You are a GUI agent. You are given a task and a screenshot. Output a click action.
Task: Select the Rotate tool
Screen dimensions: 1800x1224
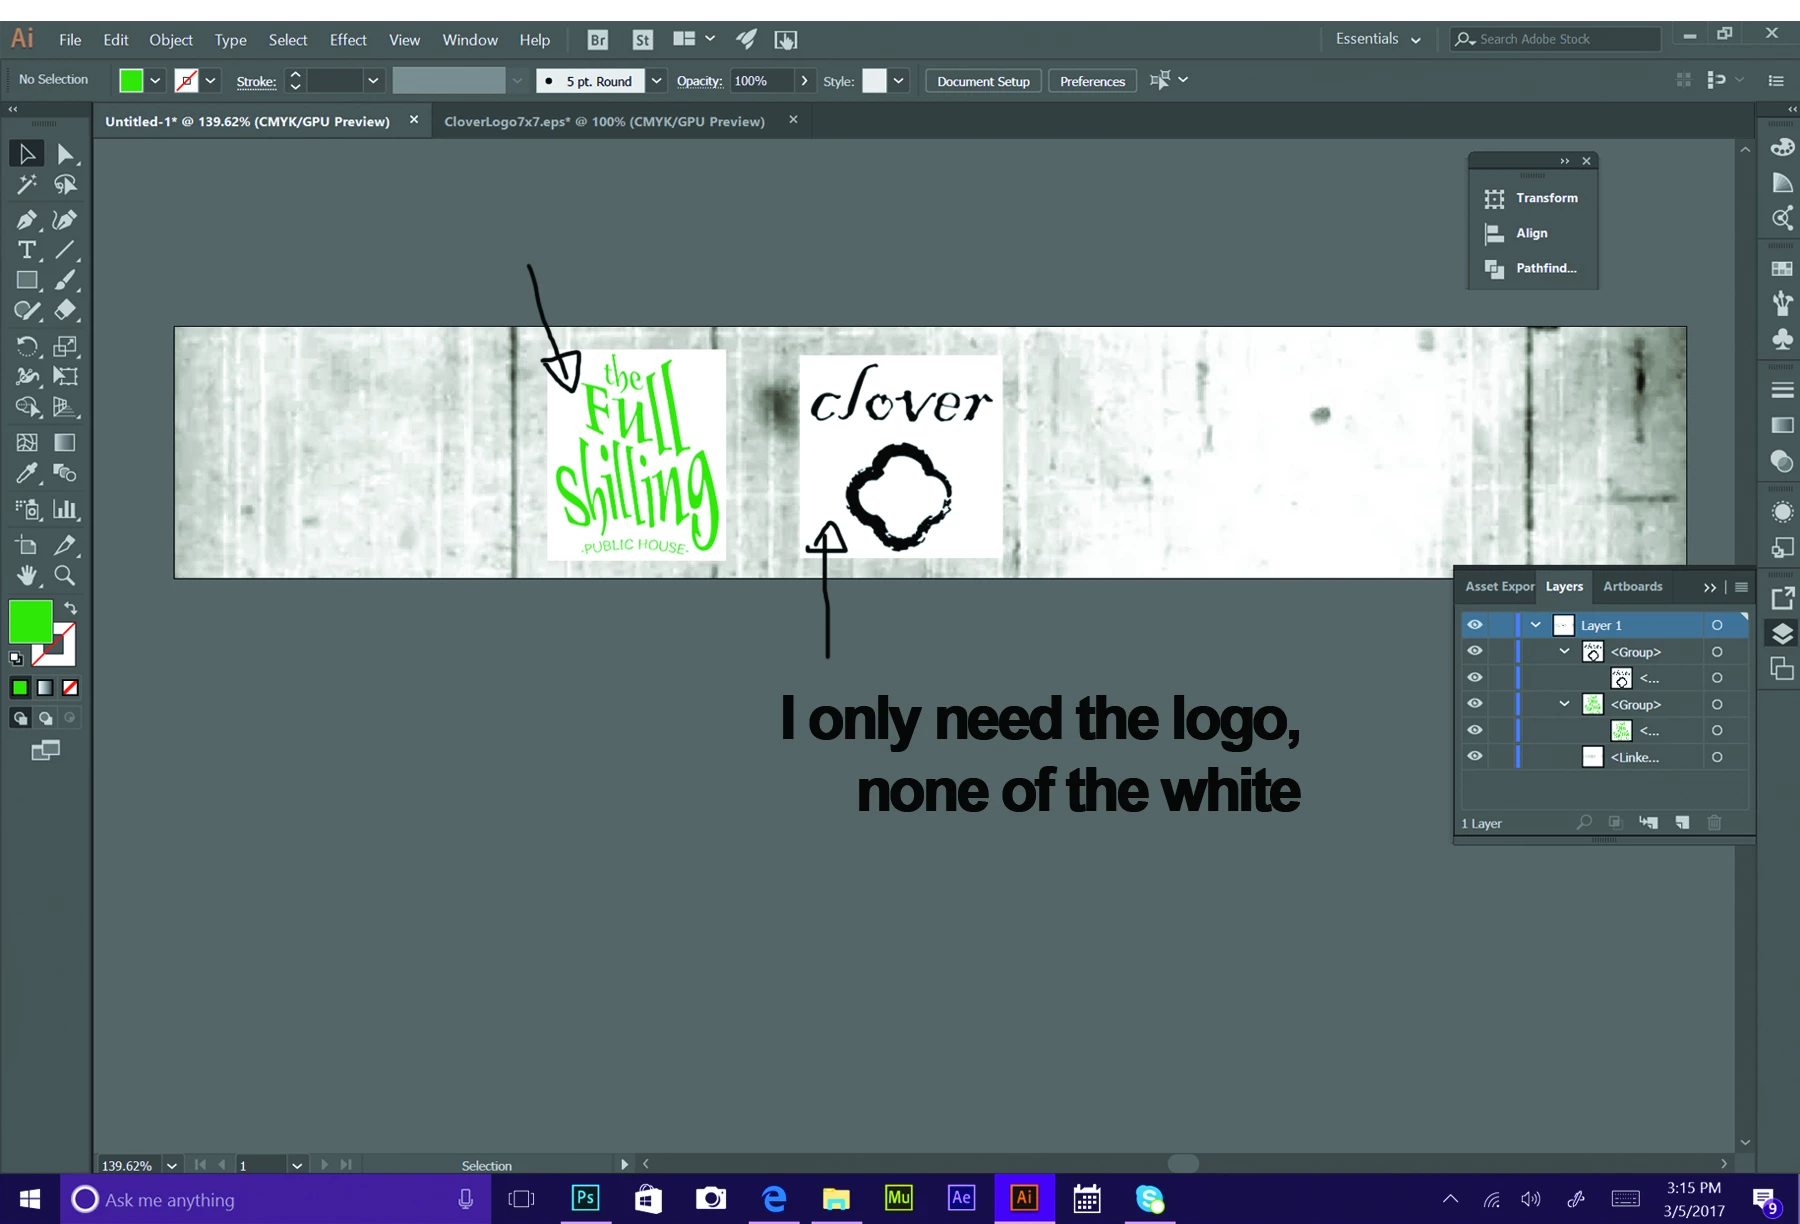tap(27, 347)
